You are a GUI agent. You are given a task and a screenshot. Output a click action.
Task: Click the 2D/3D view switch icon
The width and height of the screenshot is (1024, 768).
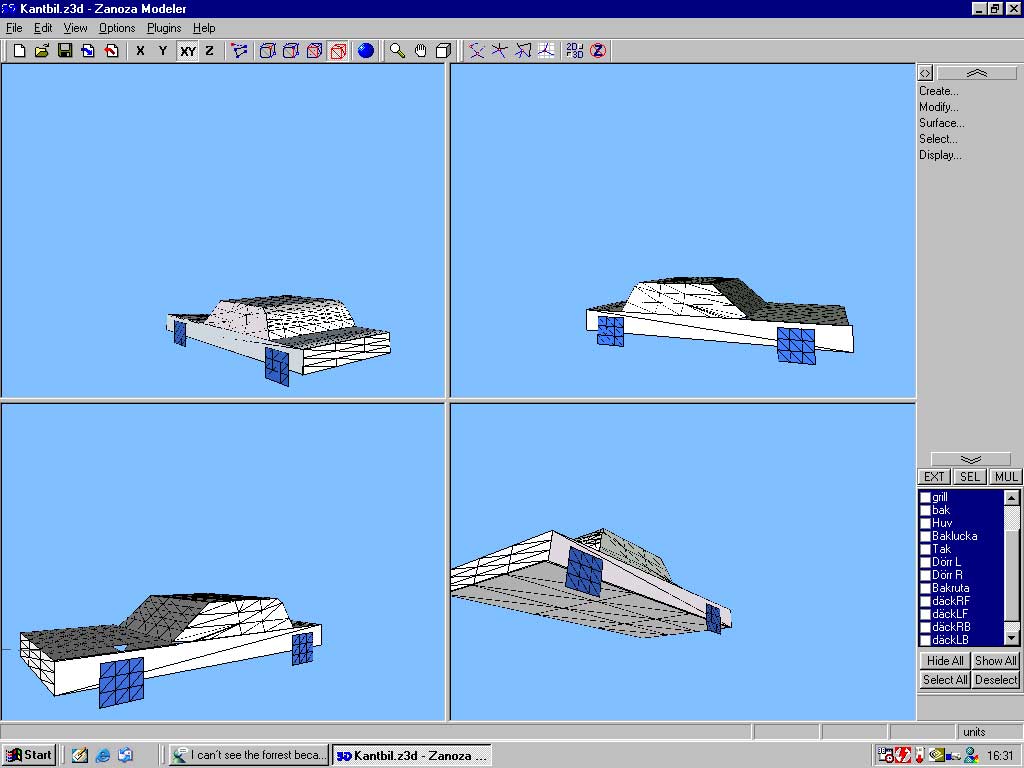pos(574,51)
